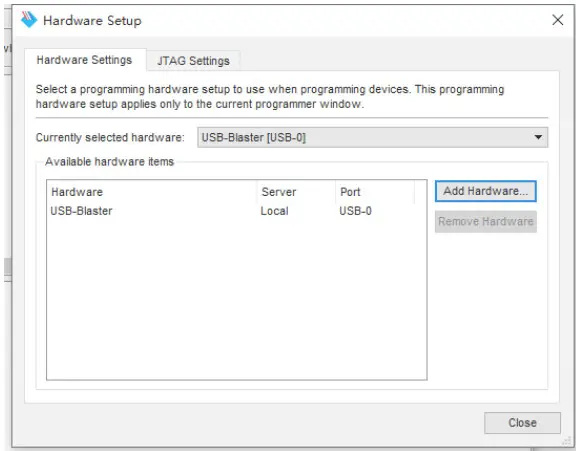This screenshot has width=576, height=451.
Task: Click the Remove Hardware button
Action: pos(486,221)
